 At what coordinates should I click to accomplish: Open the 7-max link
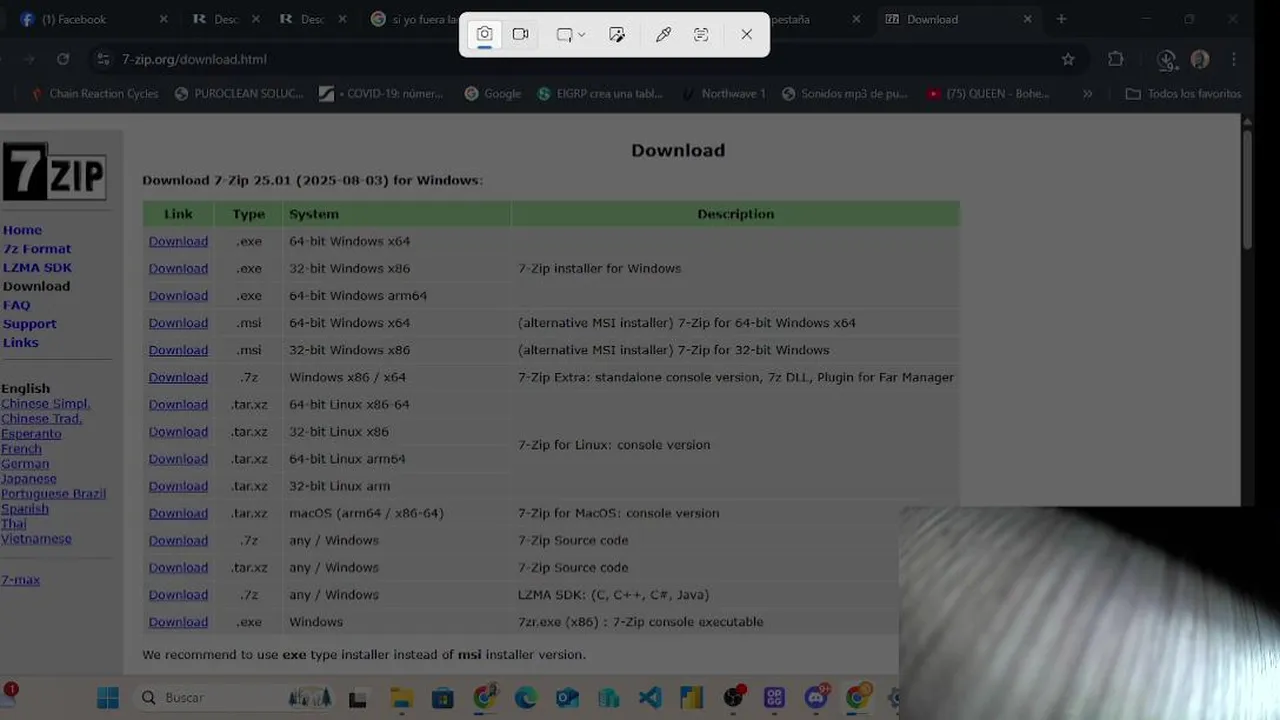(20, 580)
